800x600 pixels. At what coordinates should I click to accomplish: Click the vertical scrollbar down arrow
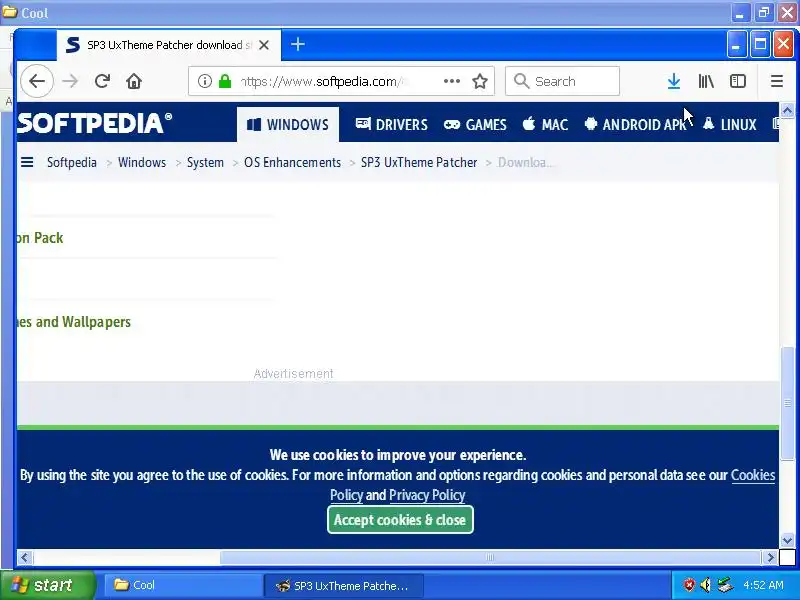coord(787,540)
